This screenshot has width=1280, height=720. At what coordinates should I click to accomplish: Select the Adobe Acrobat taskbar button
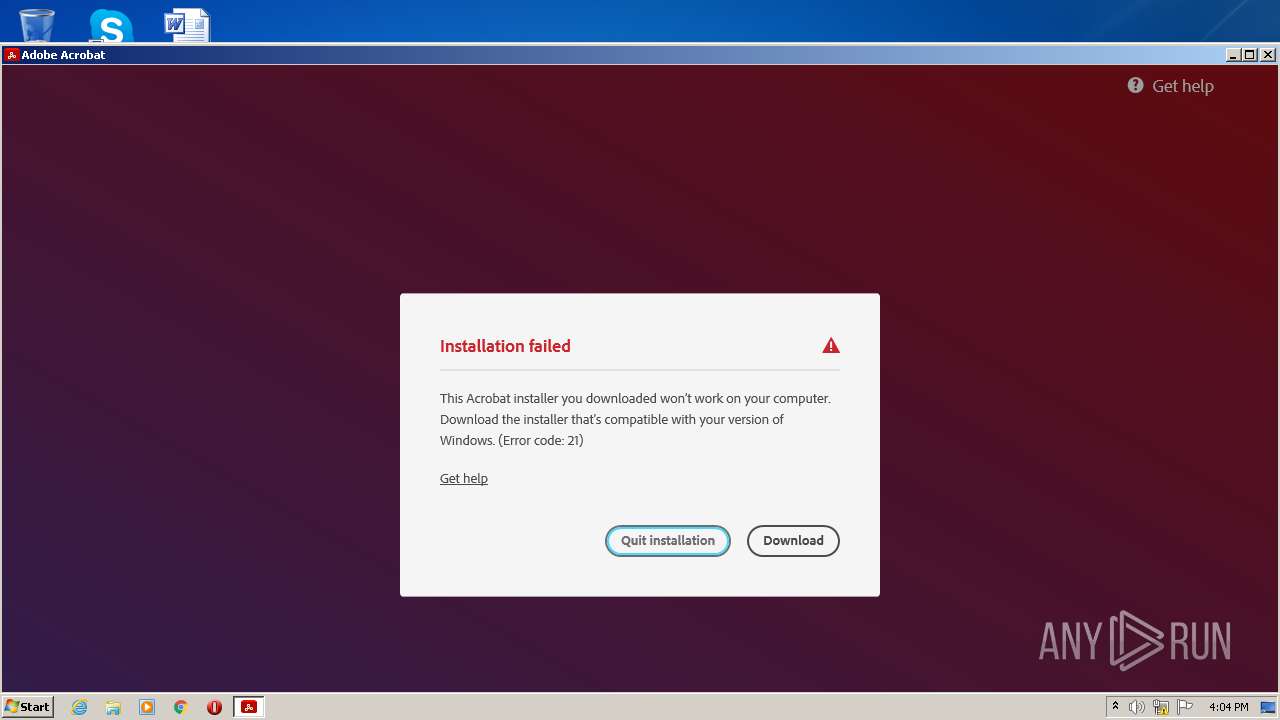249,707
